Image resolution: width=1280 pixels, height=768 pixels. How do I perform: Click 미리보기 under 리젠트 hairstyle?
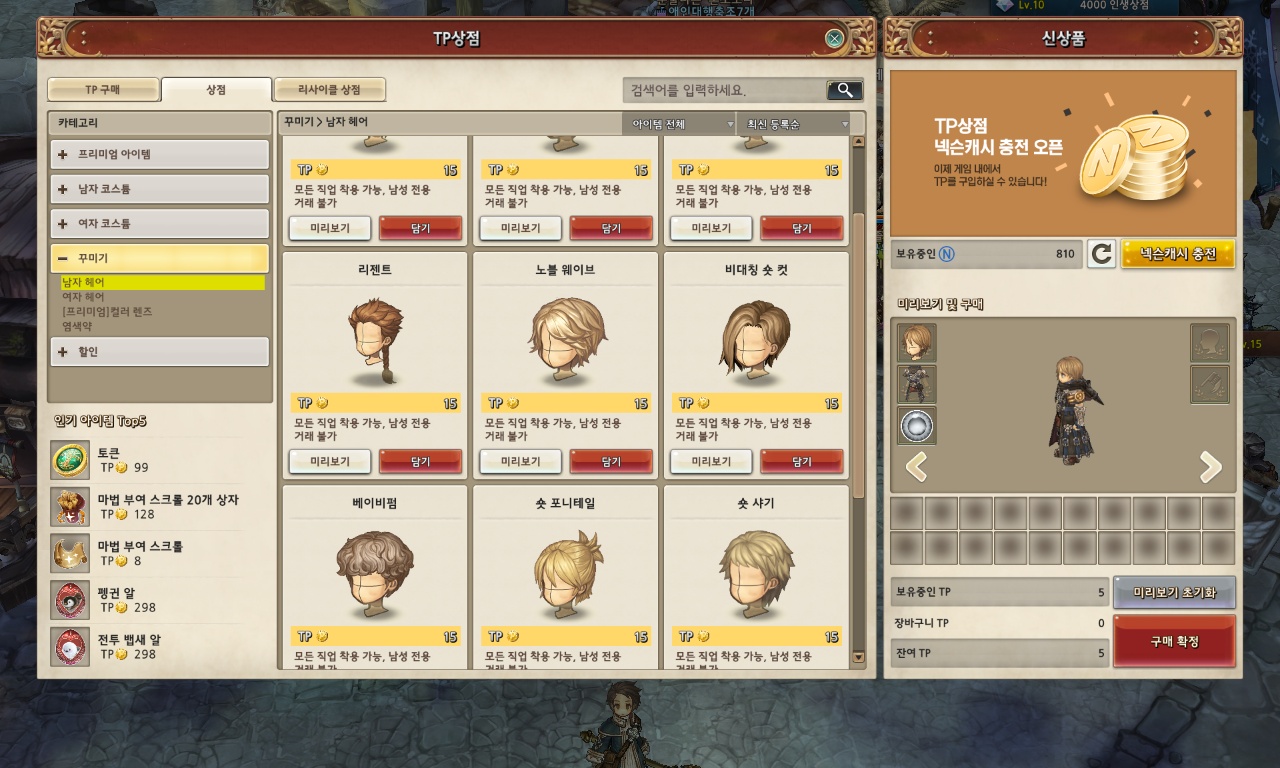click(330, 461)
